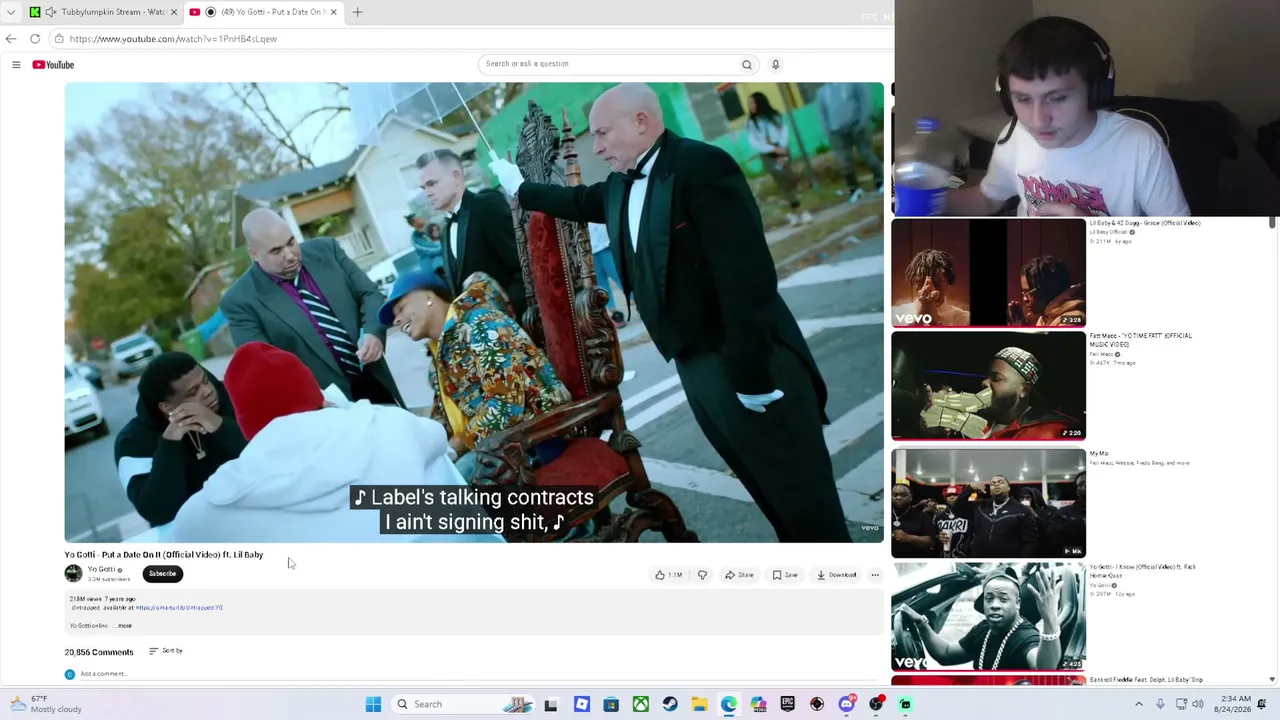Open File Explorer from the taskbar
This screenshot has height=720, width=1280.
(x=699, y=704)
